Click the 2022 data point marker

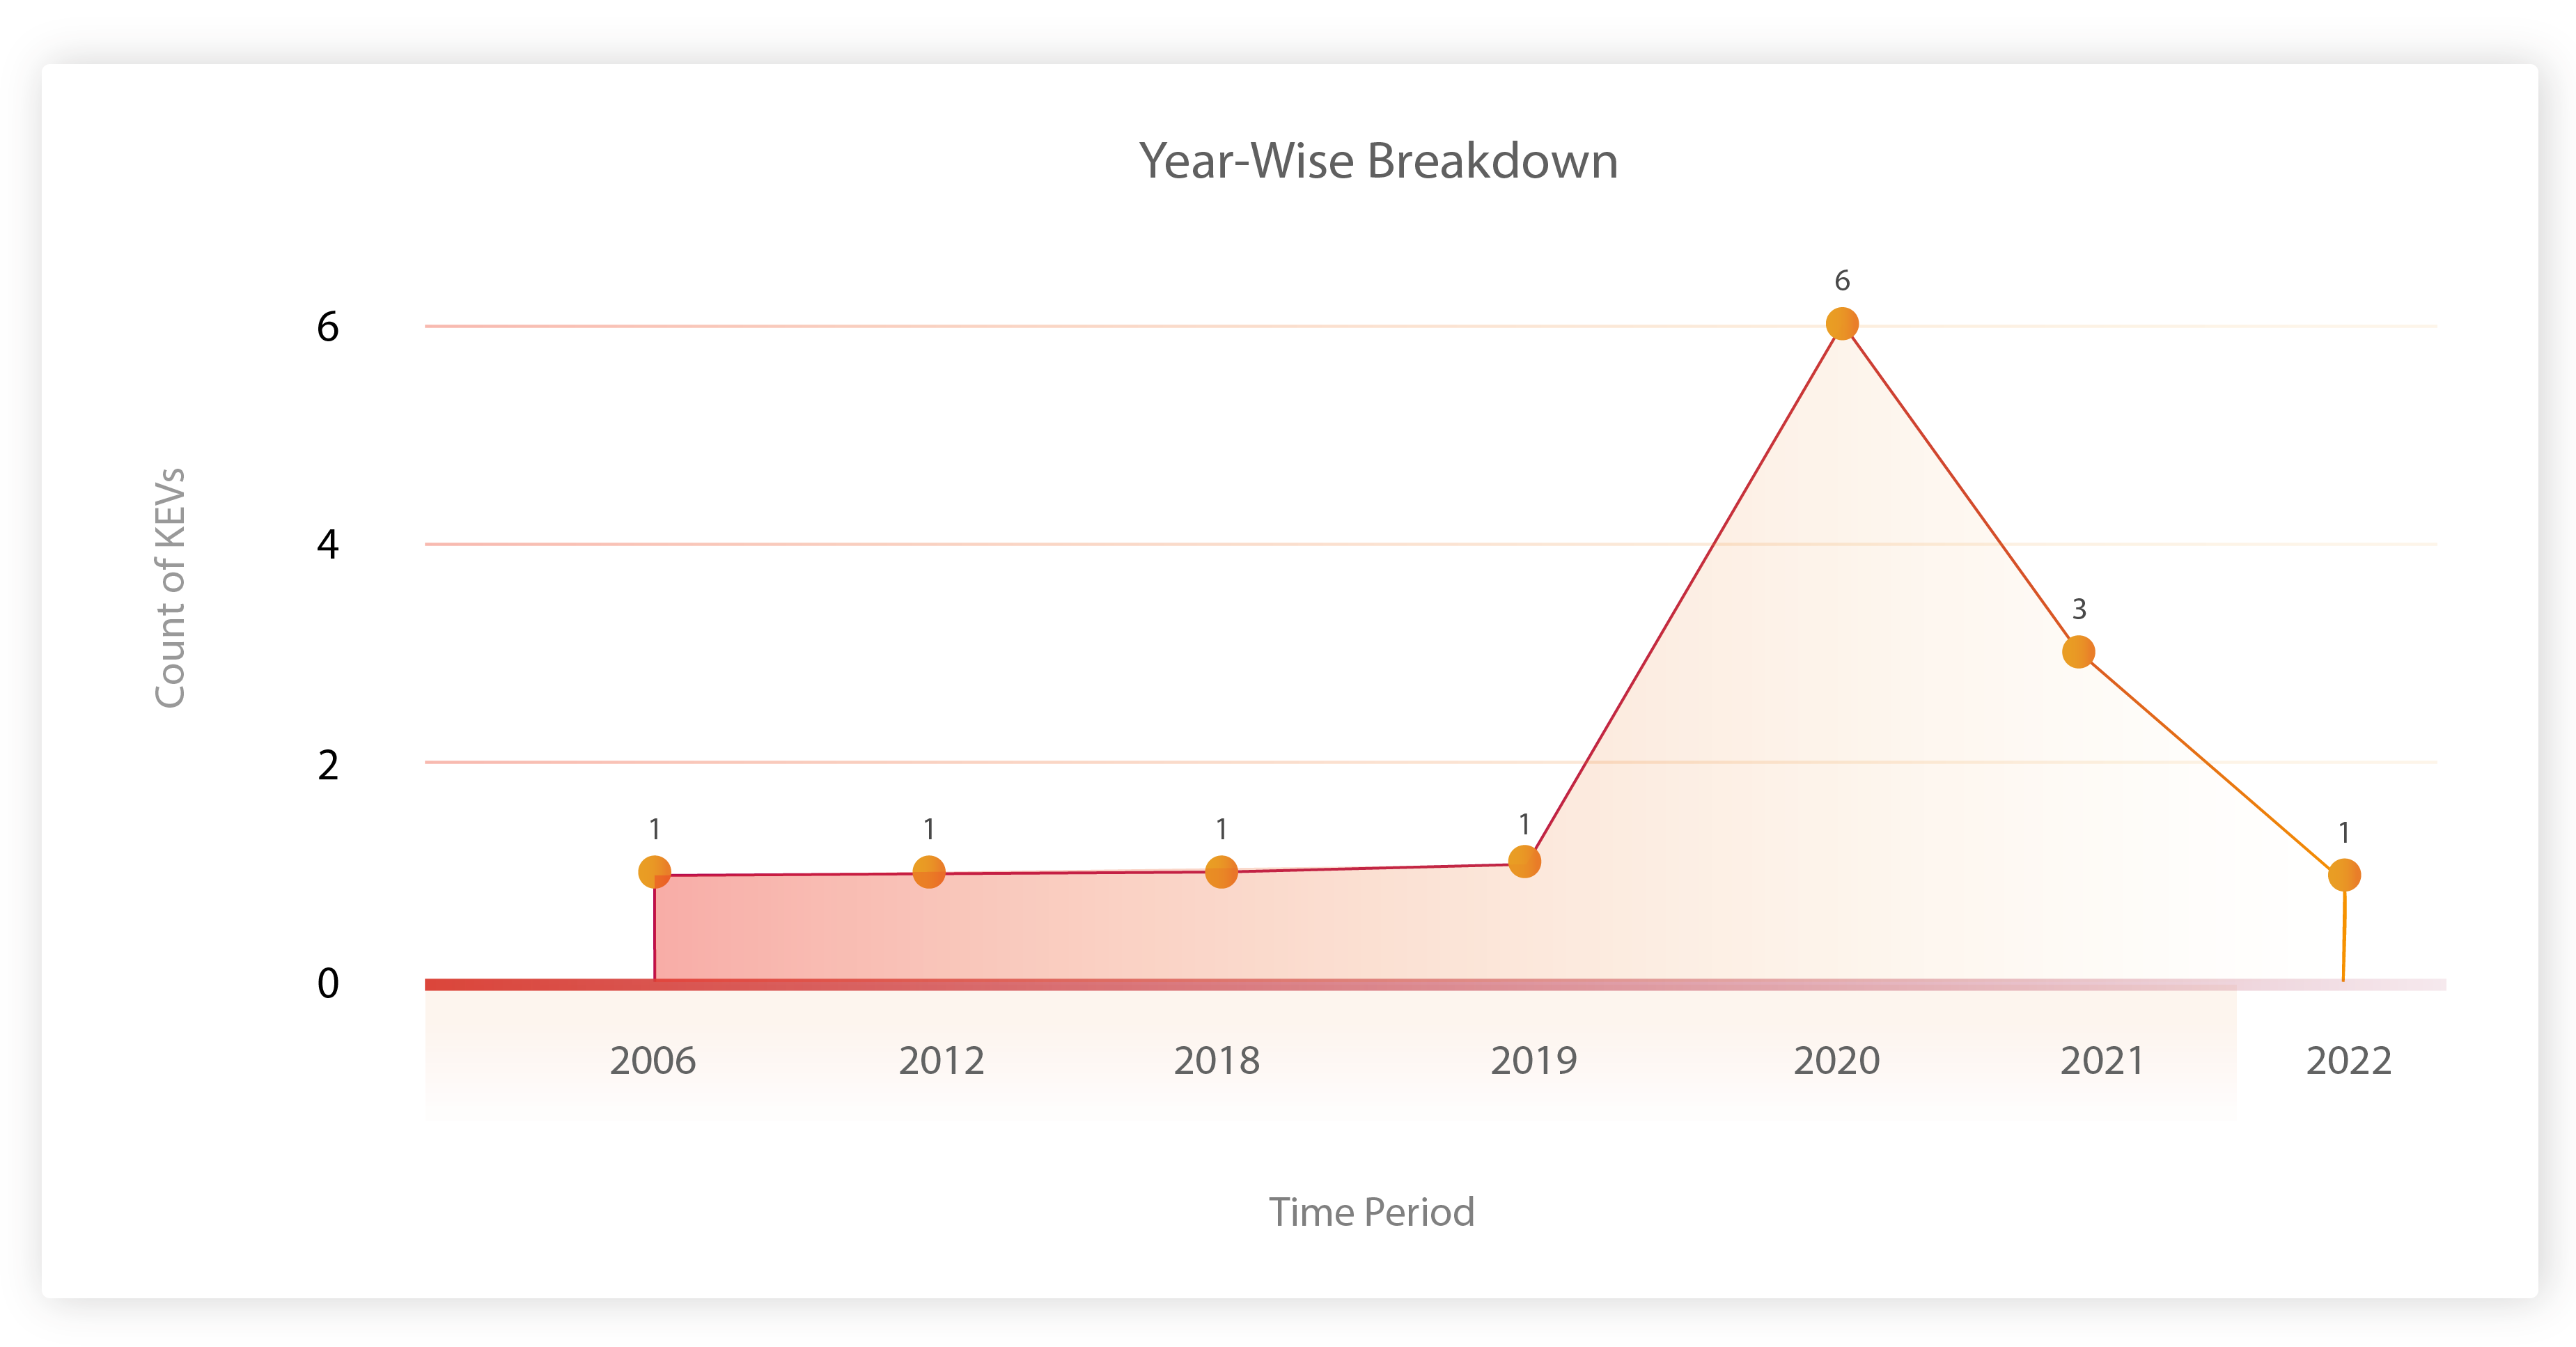click(2344, 875)
